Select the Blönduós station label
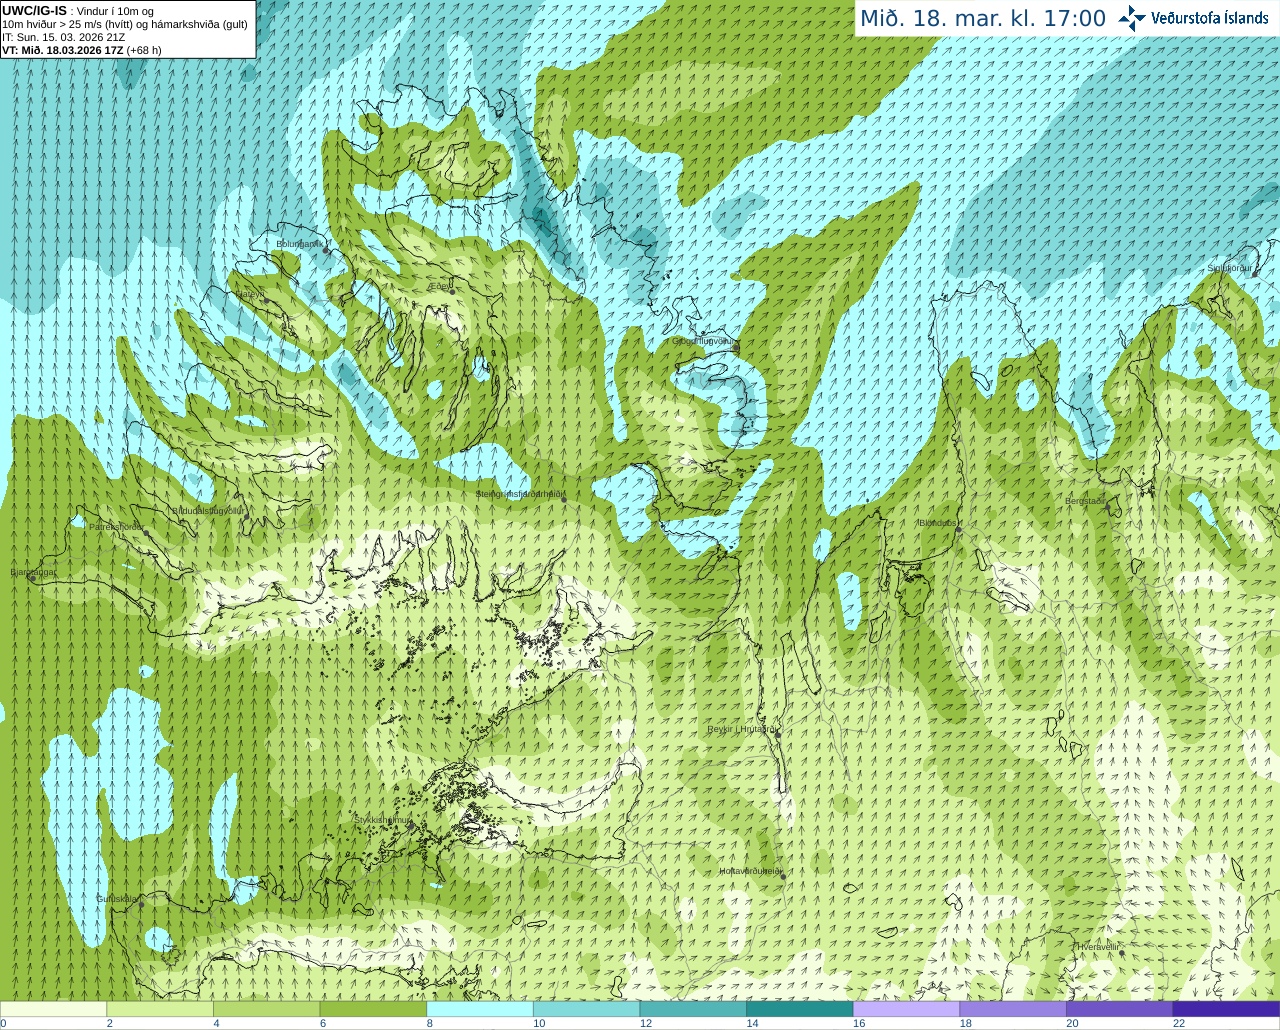This screenshot has height=1030, width=1280. point(938,522)
